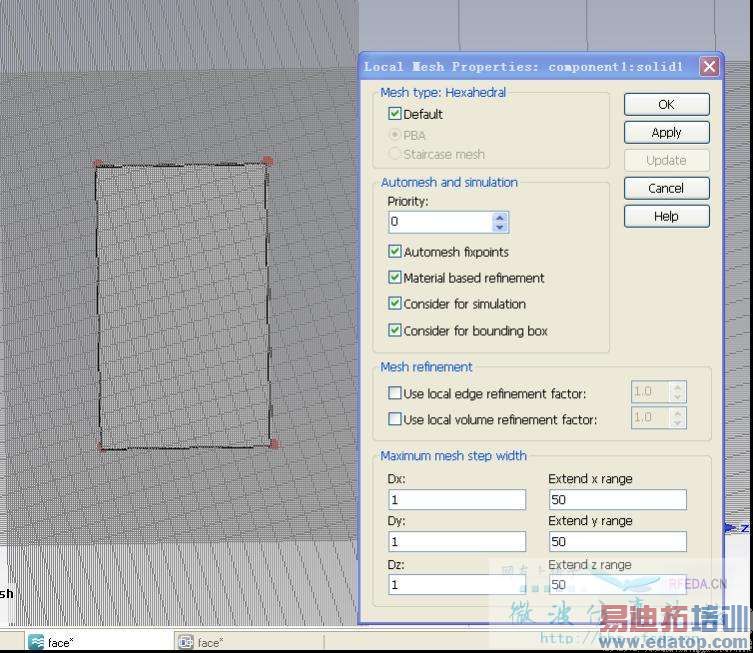Increase the Priority value with up arrow
The width and height of the screenshot is (753, 653).
pyautogui.click(x=499, y=217)
